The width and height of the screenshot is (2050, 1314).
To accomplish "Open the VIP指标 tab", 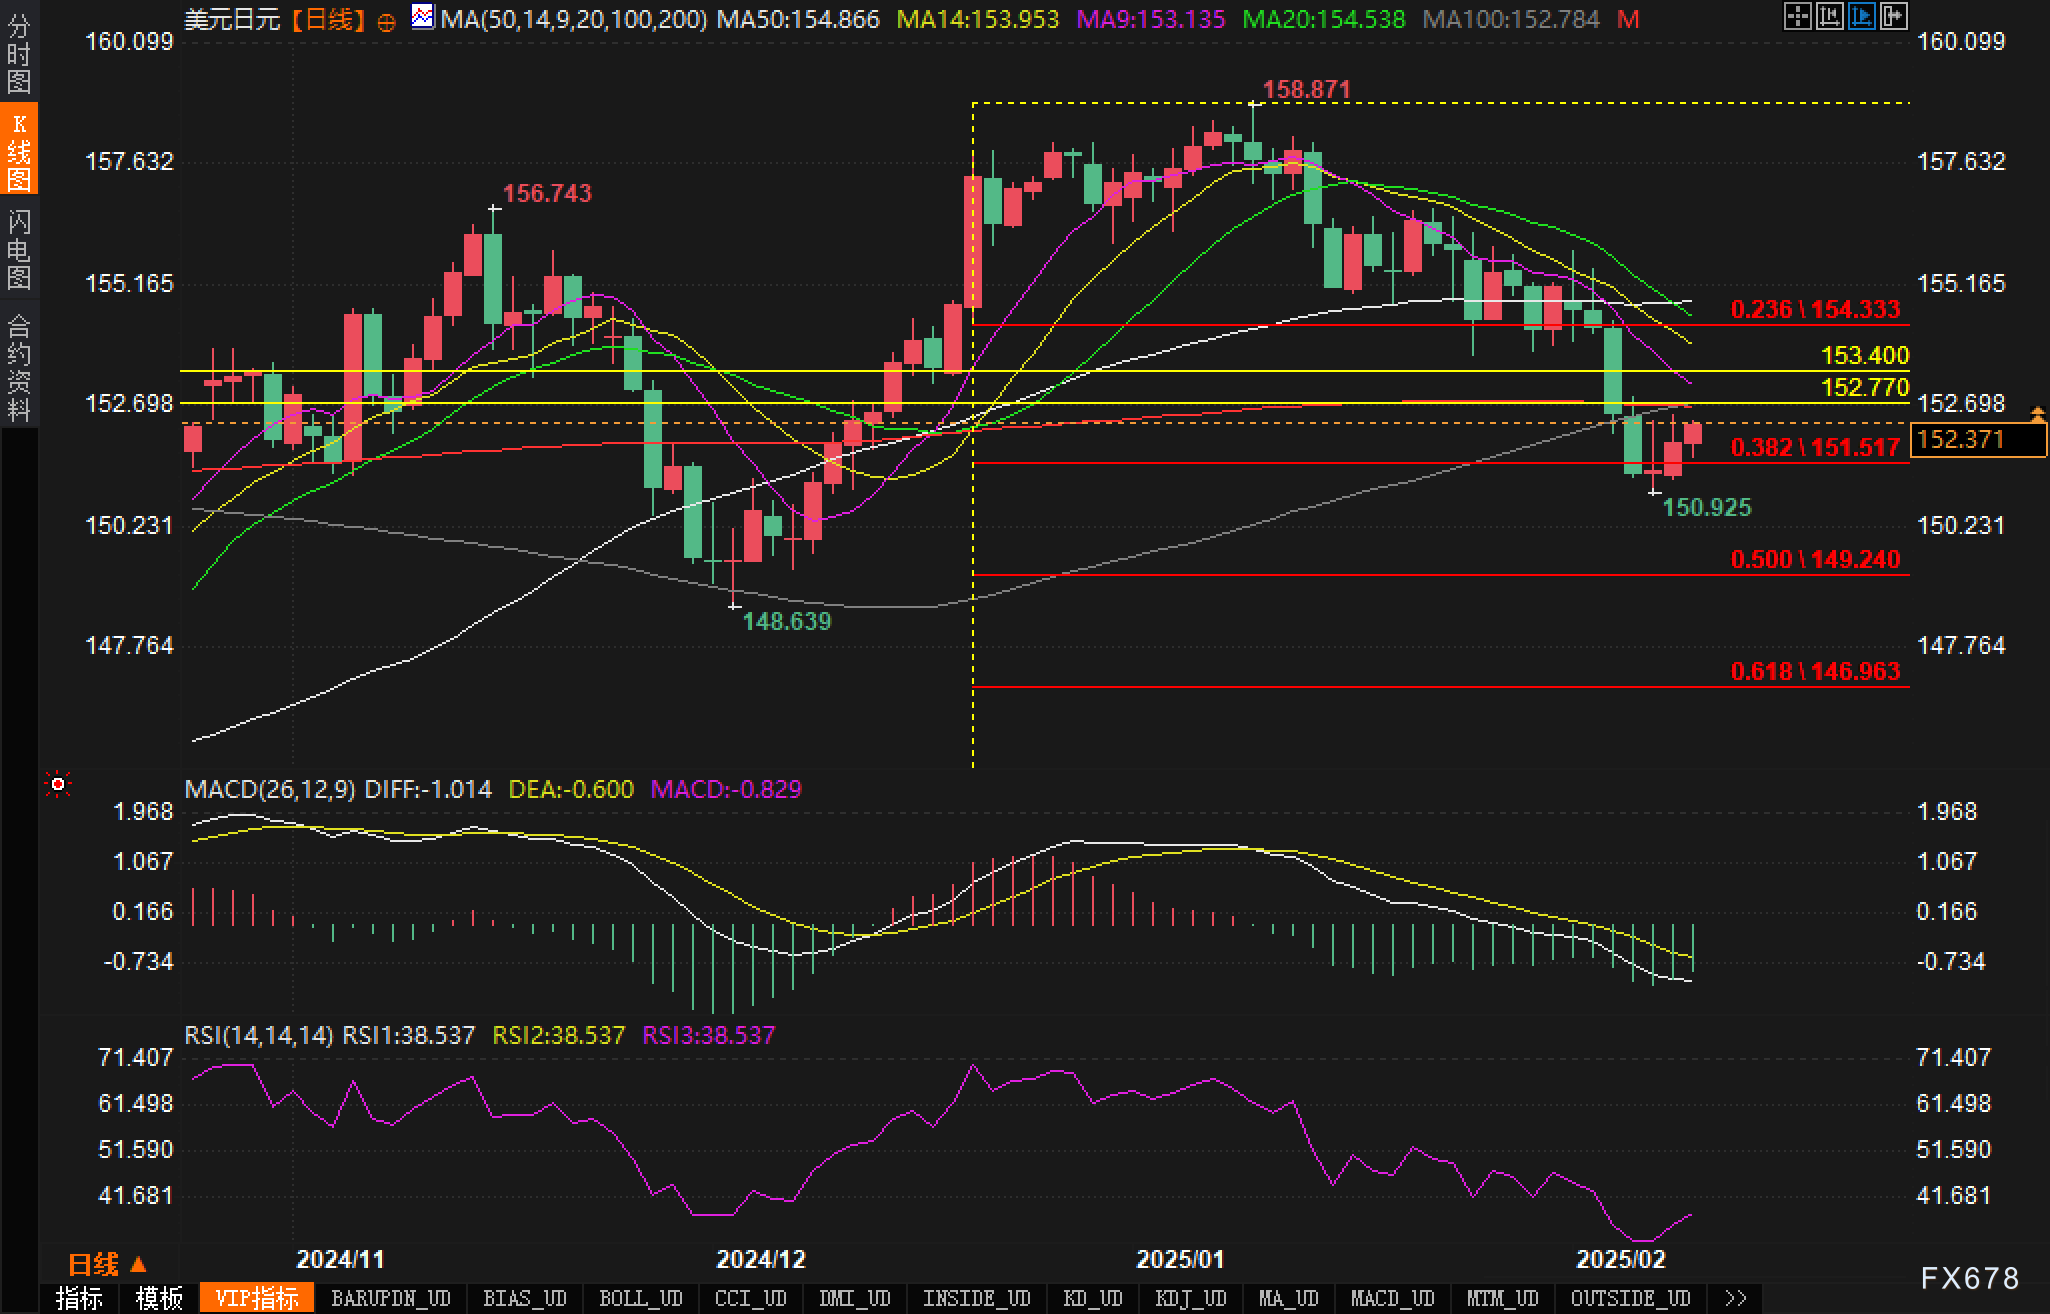I will click(x=257, y=1298).
